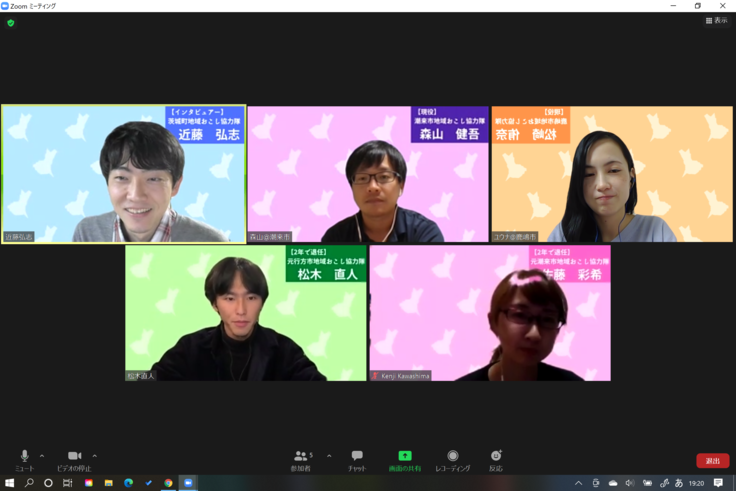
Task: Open the Windows Start menu
Action: click(x=9, y=483)
